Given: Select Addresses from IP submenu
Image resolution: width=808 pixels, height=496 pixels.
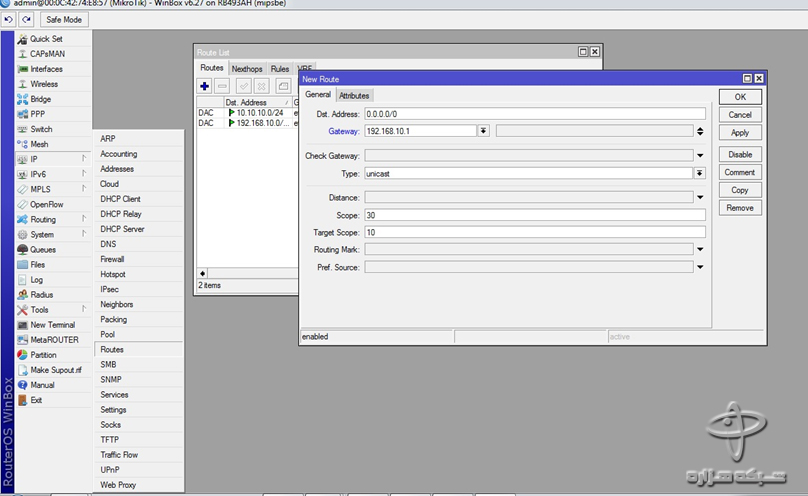Looking at the screenshot, I should click(139, 169).
